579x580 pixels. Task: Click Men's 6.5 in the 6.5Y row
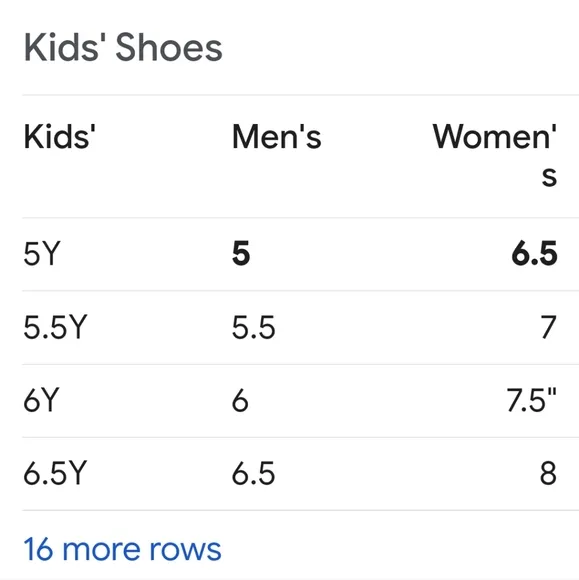[x=253, y=473]
